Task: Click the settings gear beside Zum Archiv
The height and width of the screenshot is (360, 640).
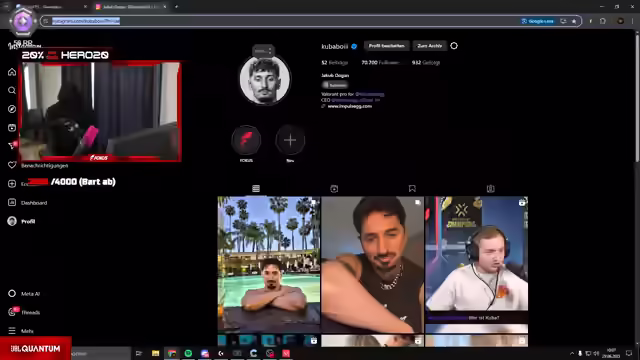Action: pos(454,46)
